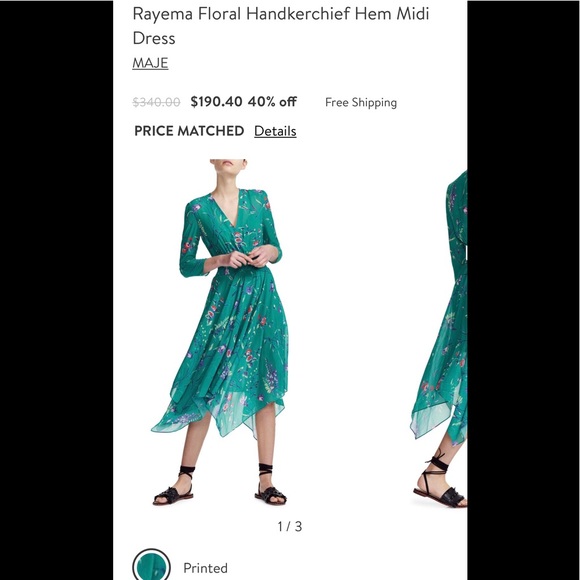Tap the dress neckline in main photo
The width and height of the screenshot is (580, 580).
pos(227,209)
